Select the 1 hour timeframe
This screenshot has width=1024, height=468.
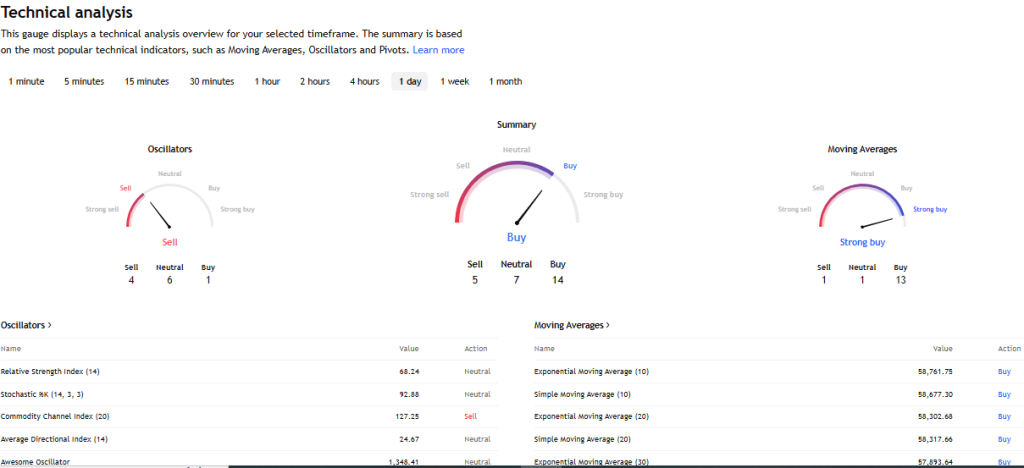coord(267,82)
